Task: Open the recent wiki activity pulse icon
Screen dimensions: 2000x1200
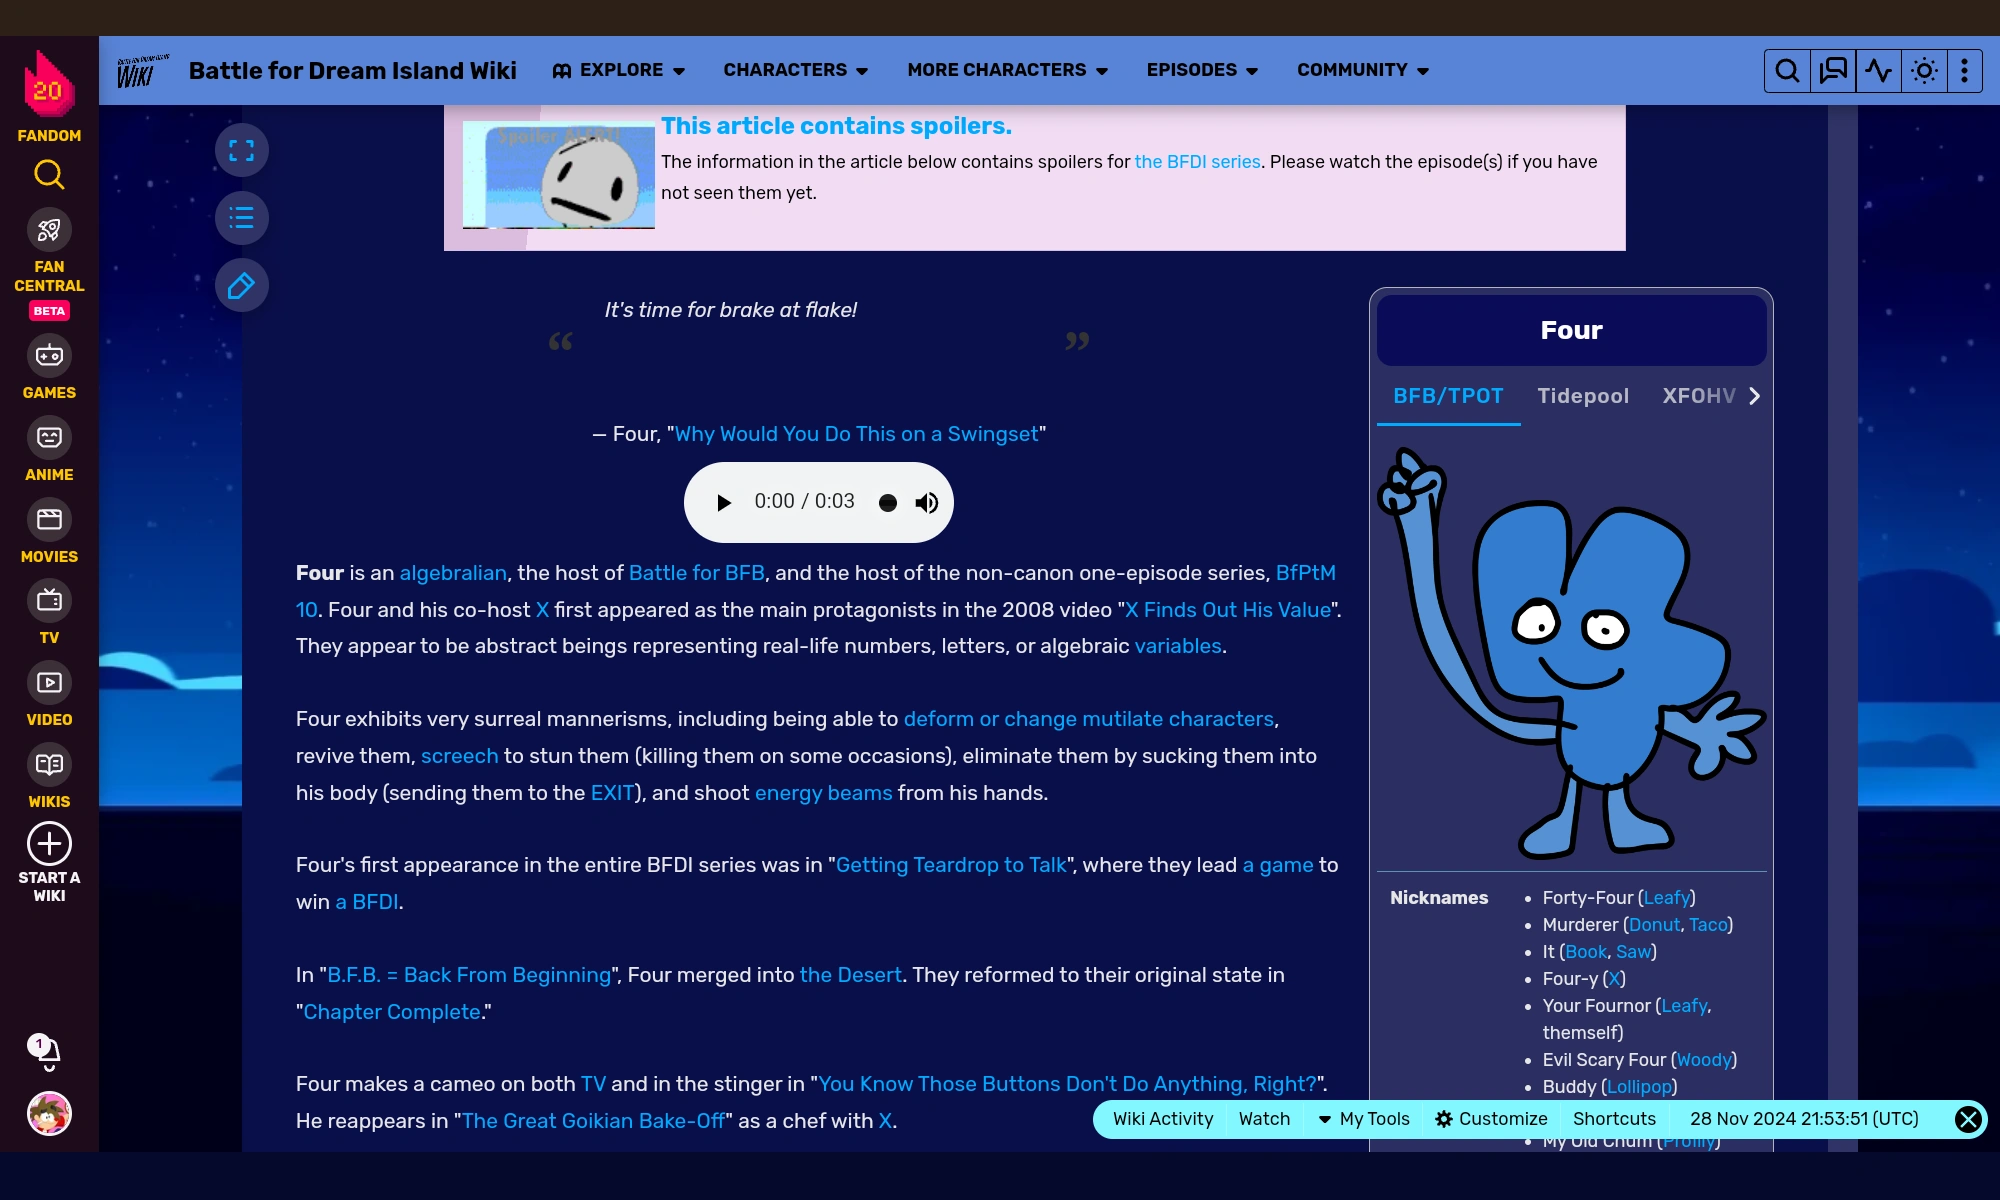Action: [1879, 71]
